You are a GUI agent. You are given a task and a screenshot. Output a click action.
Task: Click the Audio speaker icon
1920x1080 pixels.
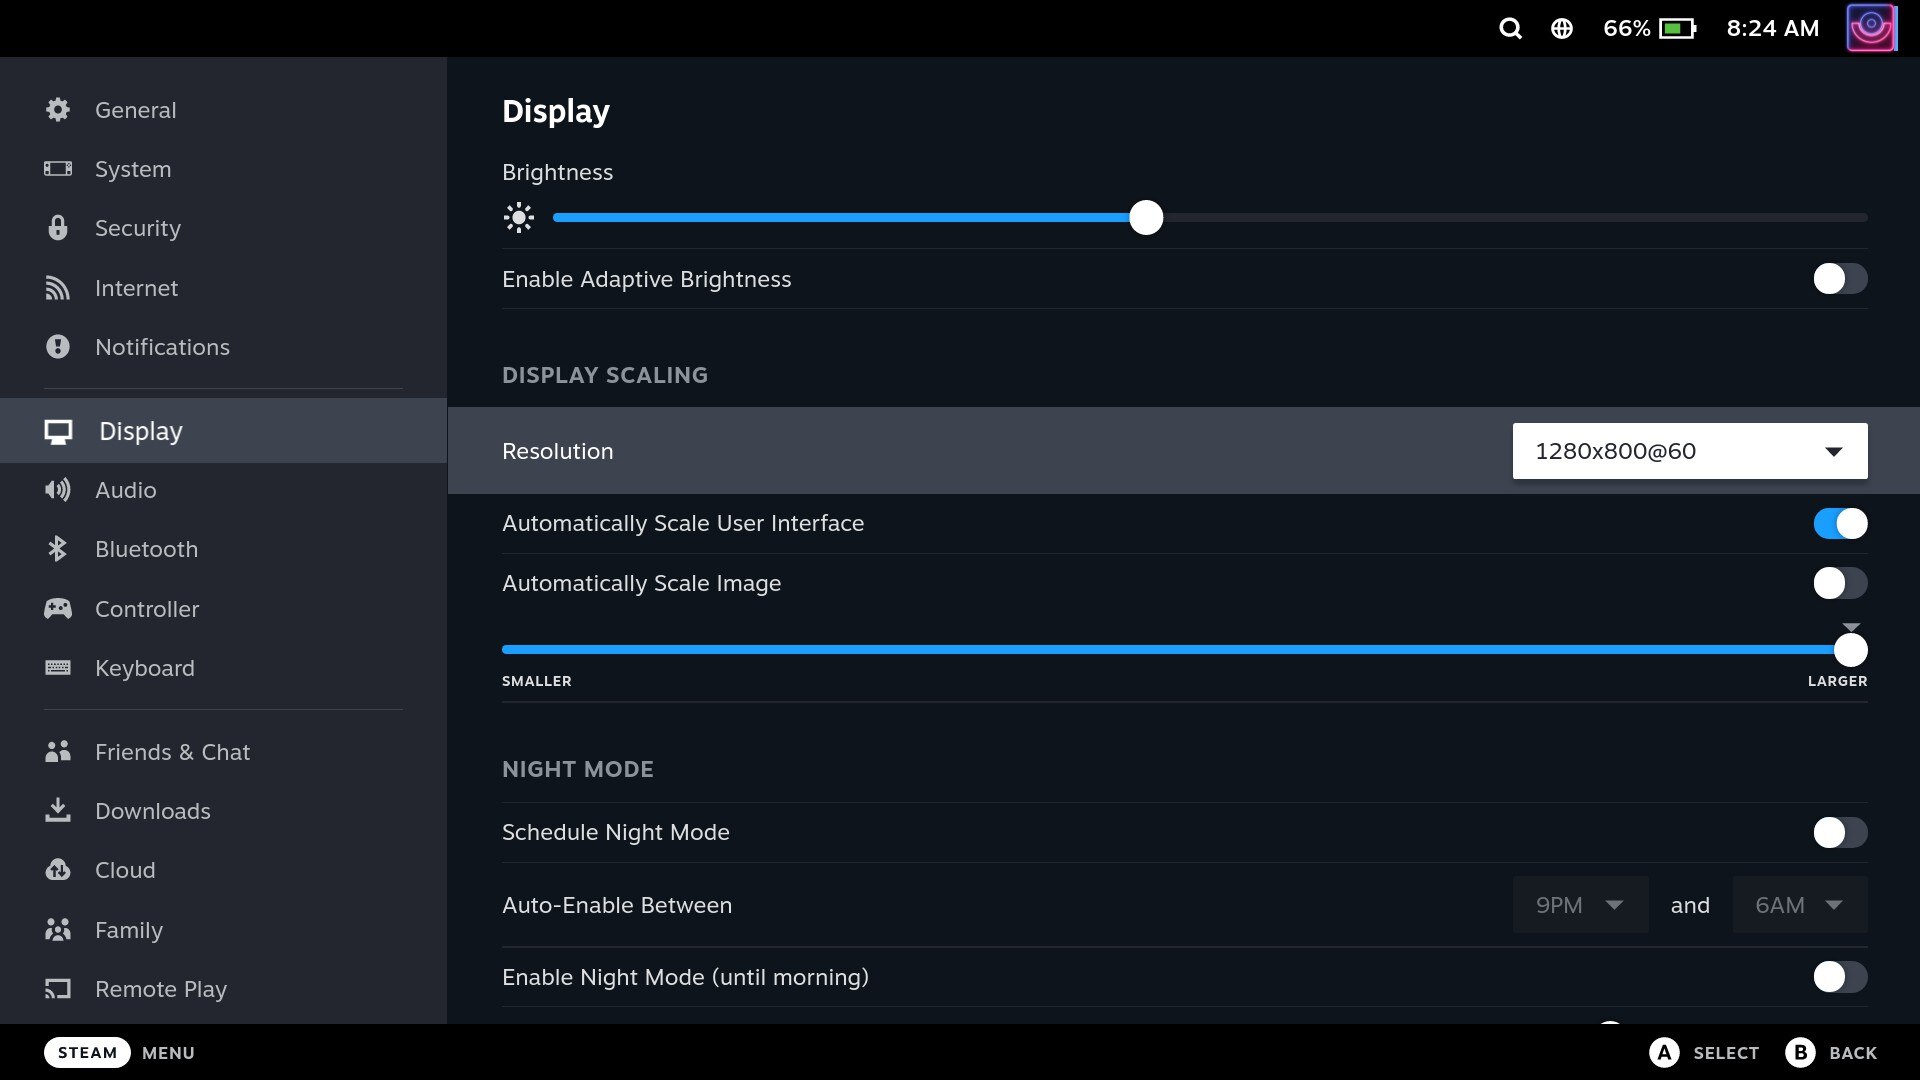click(58, 490)
